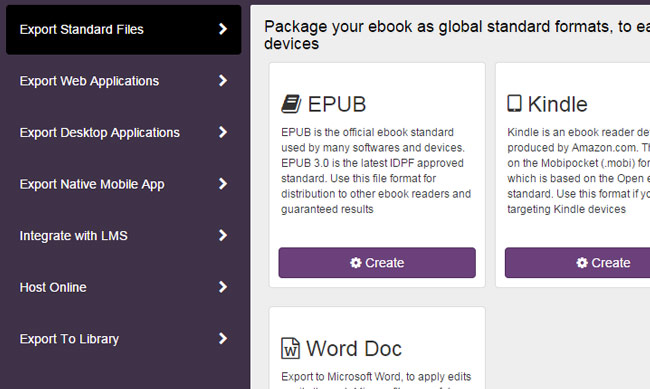The image size is (650, 389).
Task: Create a Kindle export
Action: click(x=577, y=263)
